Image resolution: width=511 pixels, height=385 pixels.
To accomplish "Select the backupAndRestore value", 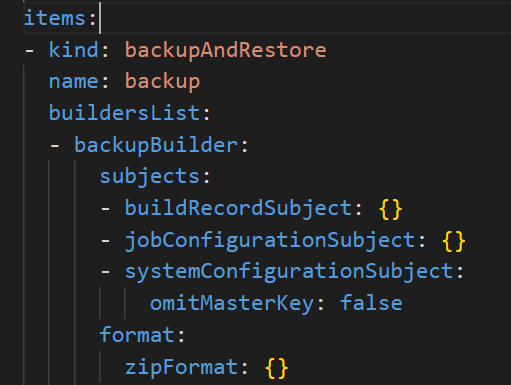I will click(226, 51).
